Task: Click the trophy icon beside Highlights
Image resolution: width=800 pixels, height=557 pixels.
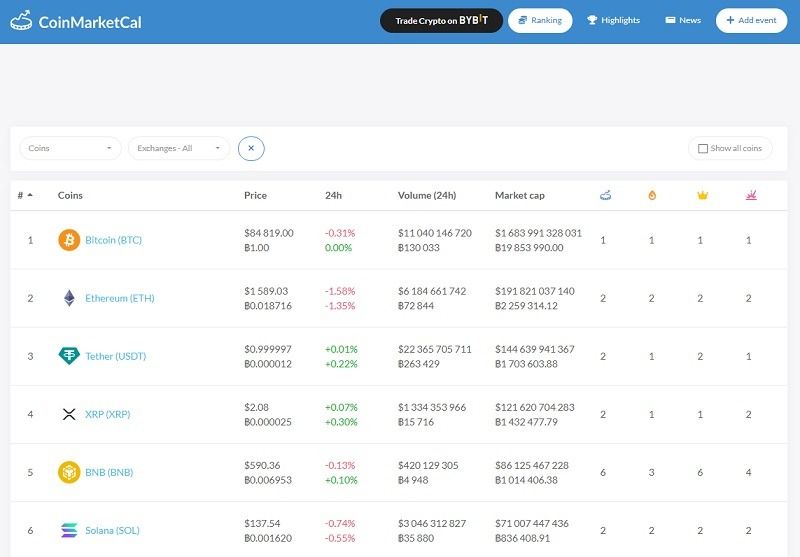Action: click(x=592, y=20)
